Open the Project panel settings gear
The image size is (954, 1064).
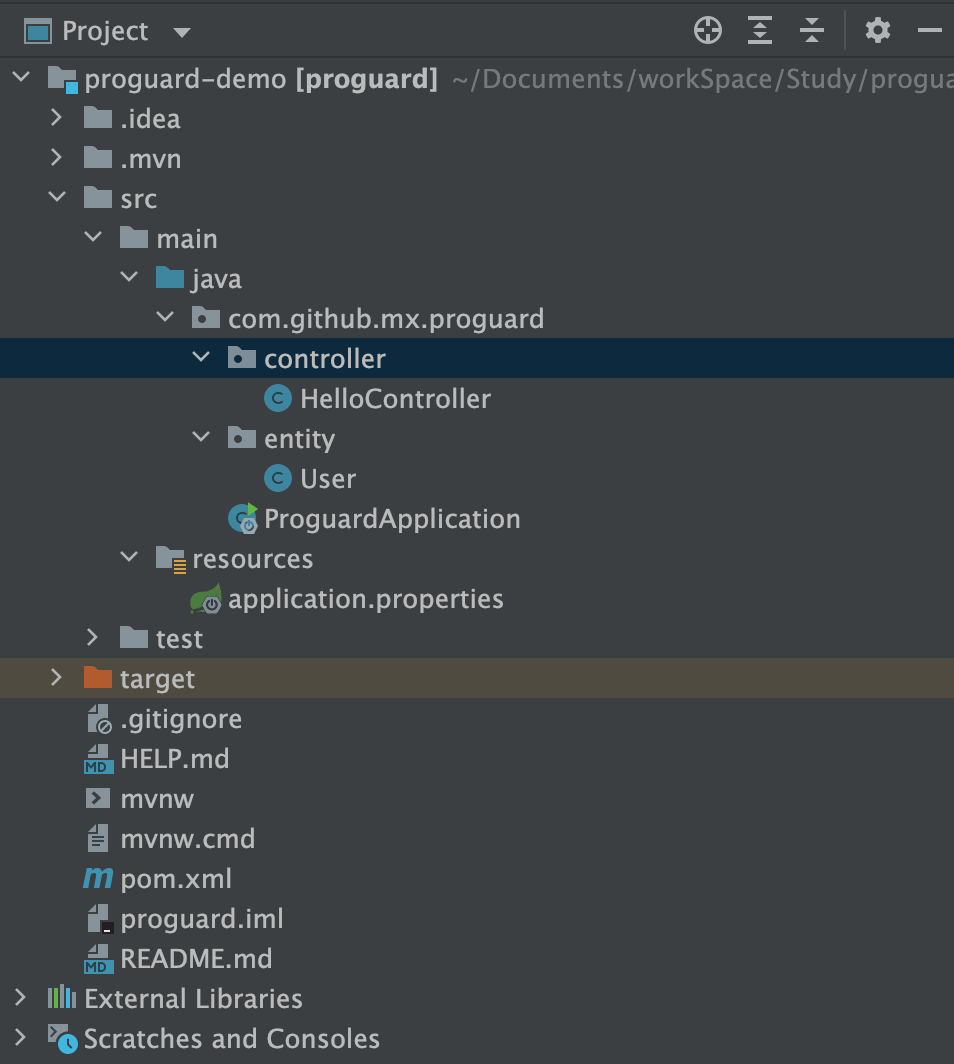pos(877,31)
